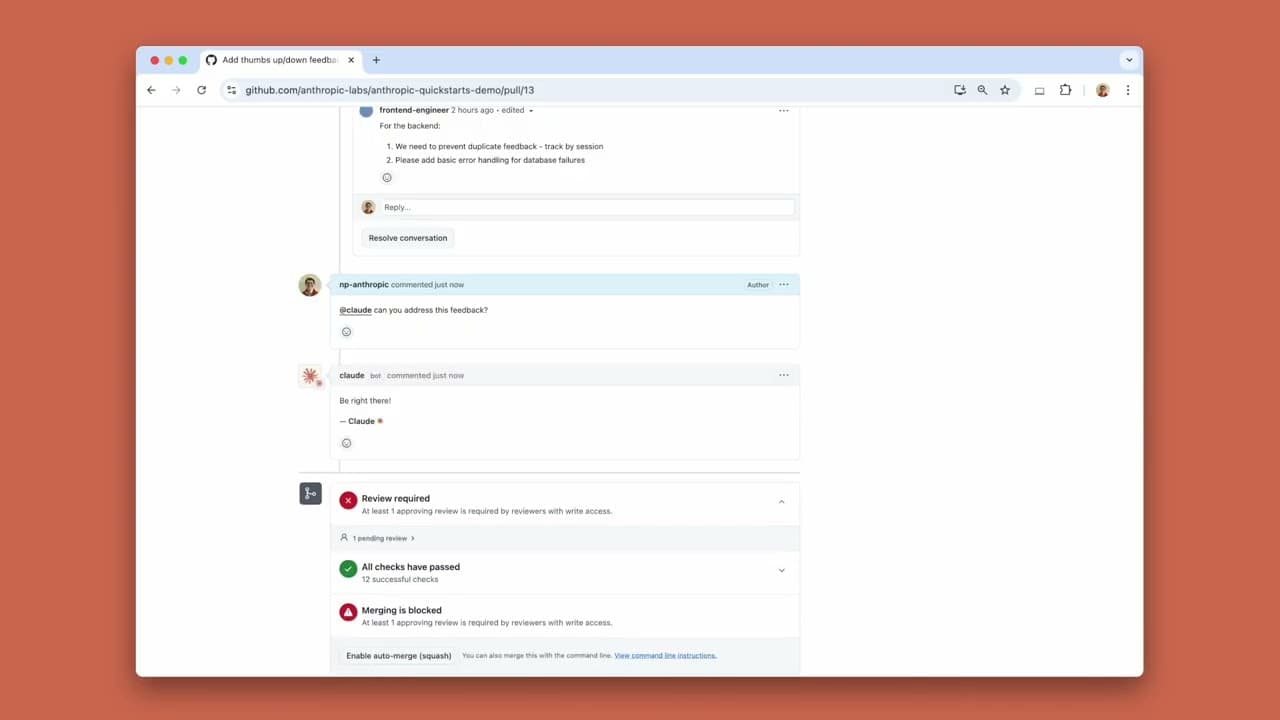Open Chrome's three-dot menu
This screenshot has width=1280, height=720.
pyautogui.click(x=1128, y=90)
